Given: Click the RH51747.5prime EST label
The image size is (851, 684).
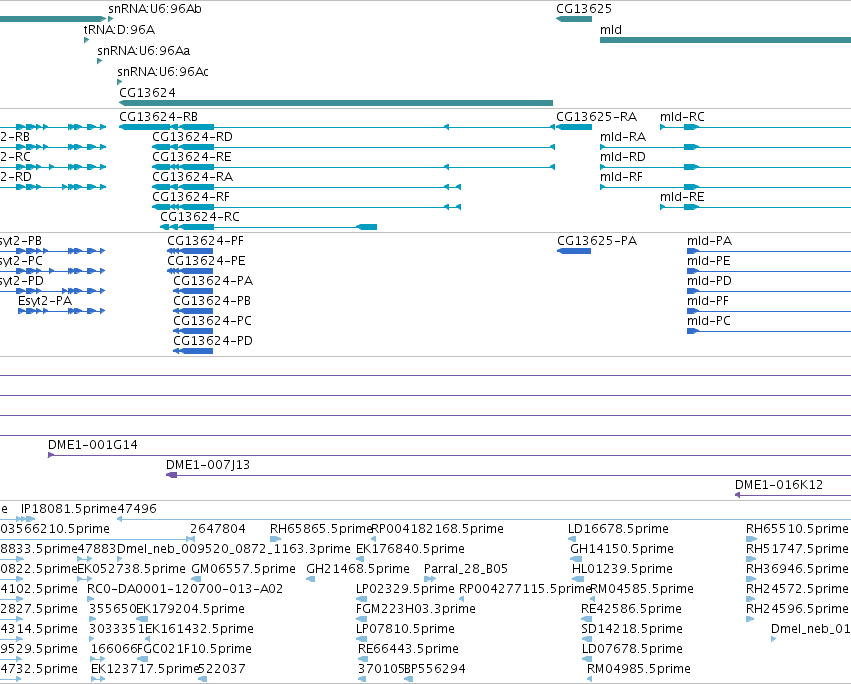Looking at the screenshot, I should pyautogui.click(x=797, y=549).
